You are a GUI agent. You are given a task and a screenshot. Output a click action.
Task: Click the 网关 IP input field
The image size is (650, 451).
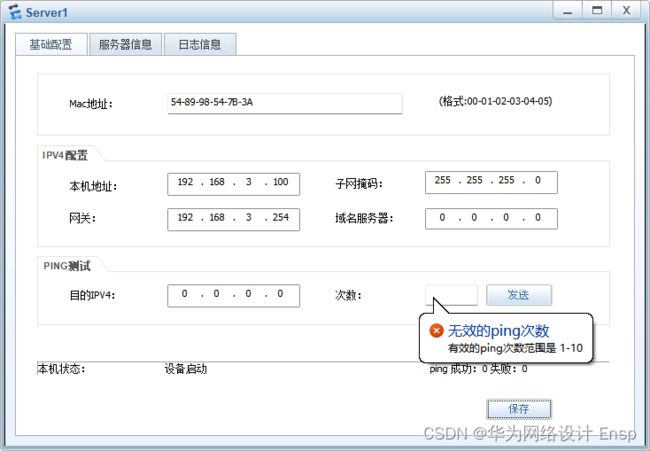(x=233, y=219)
